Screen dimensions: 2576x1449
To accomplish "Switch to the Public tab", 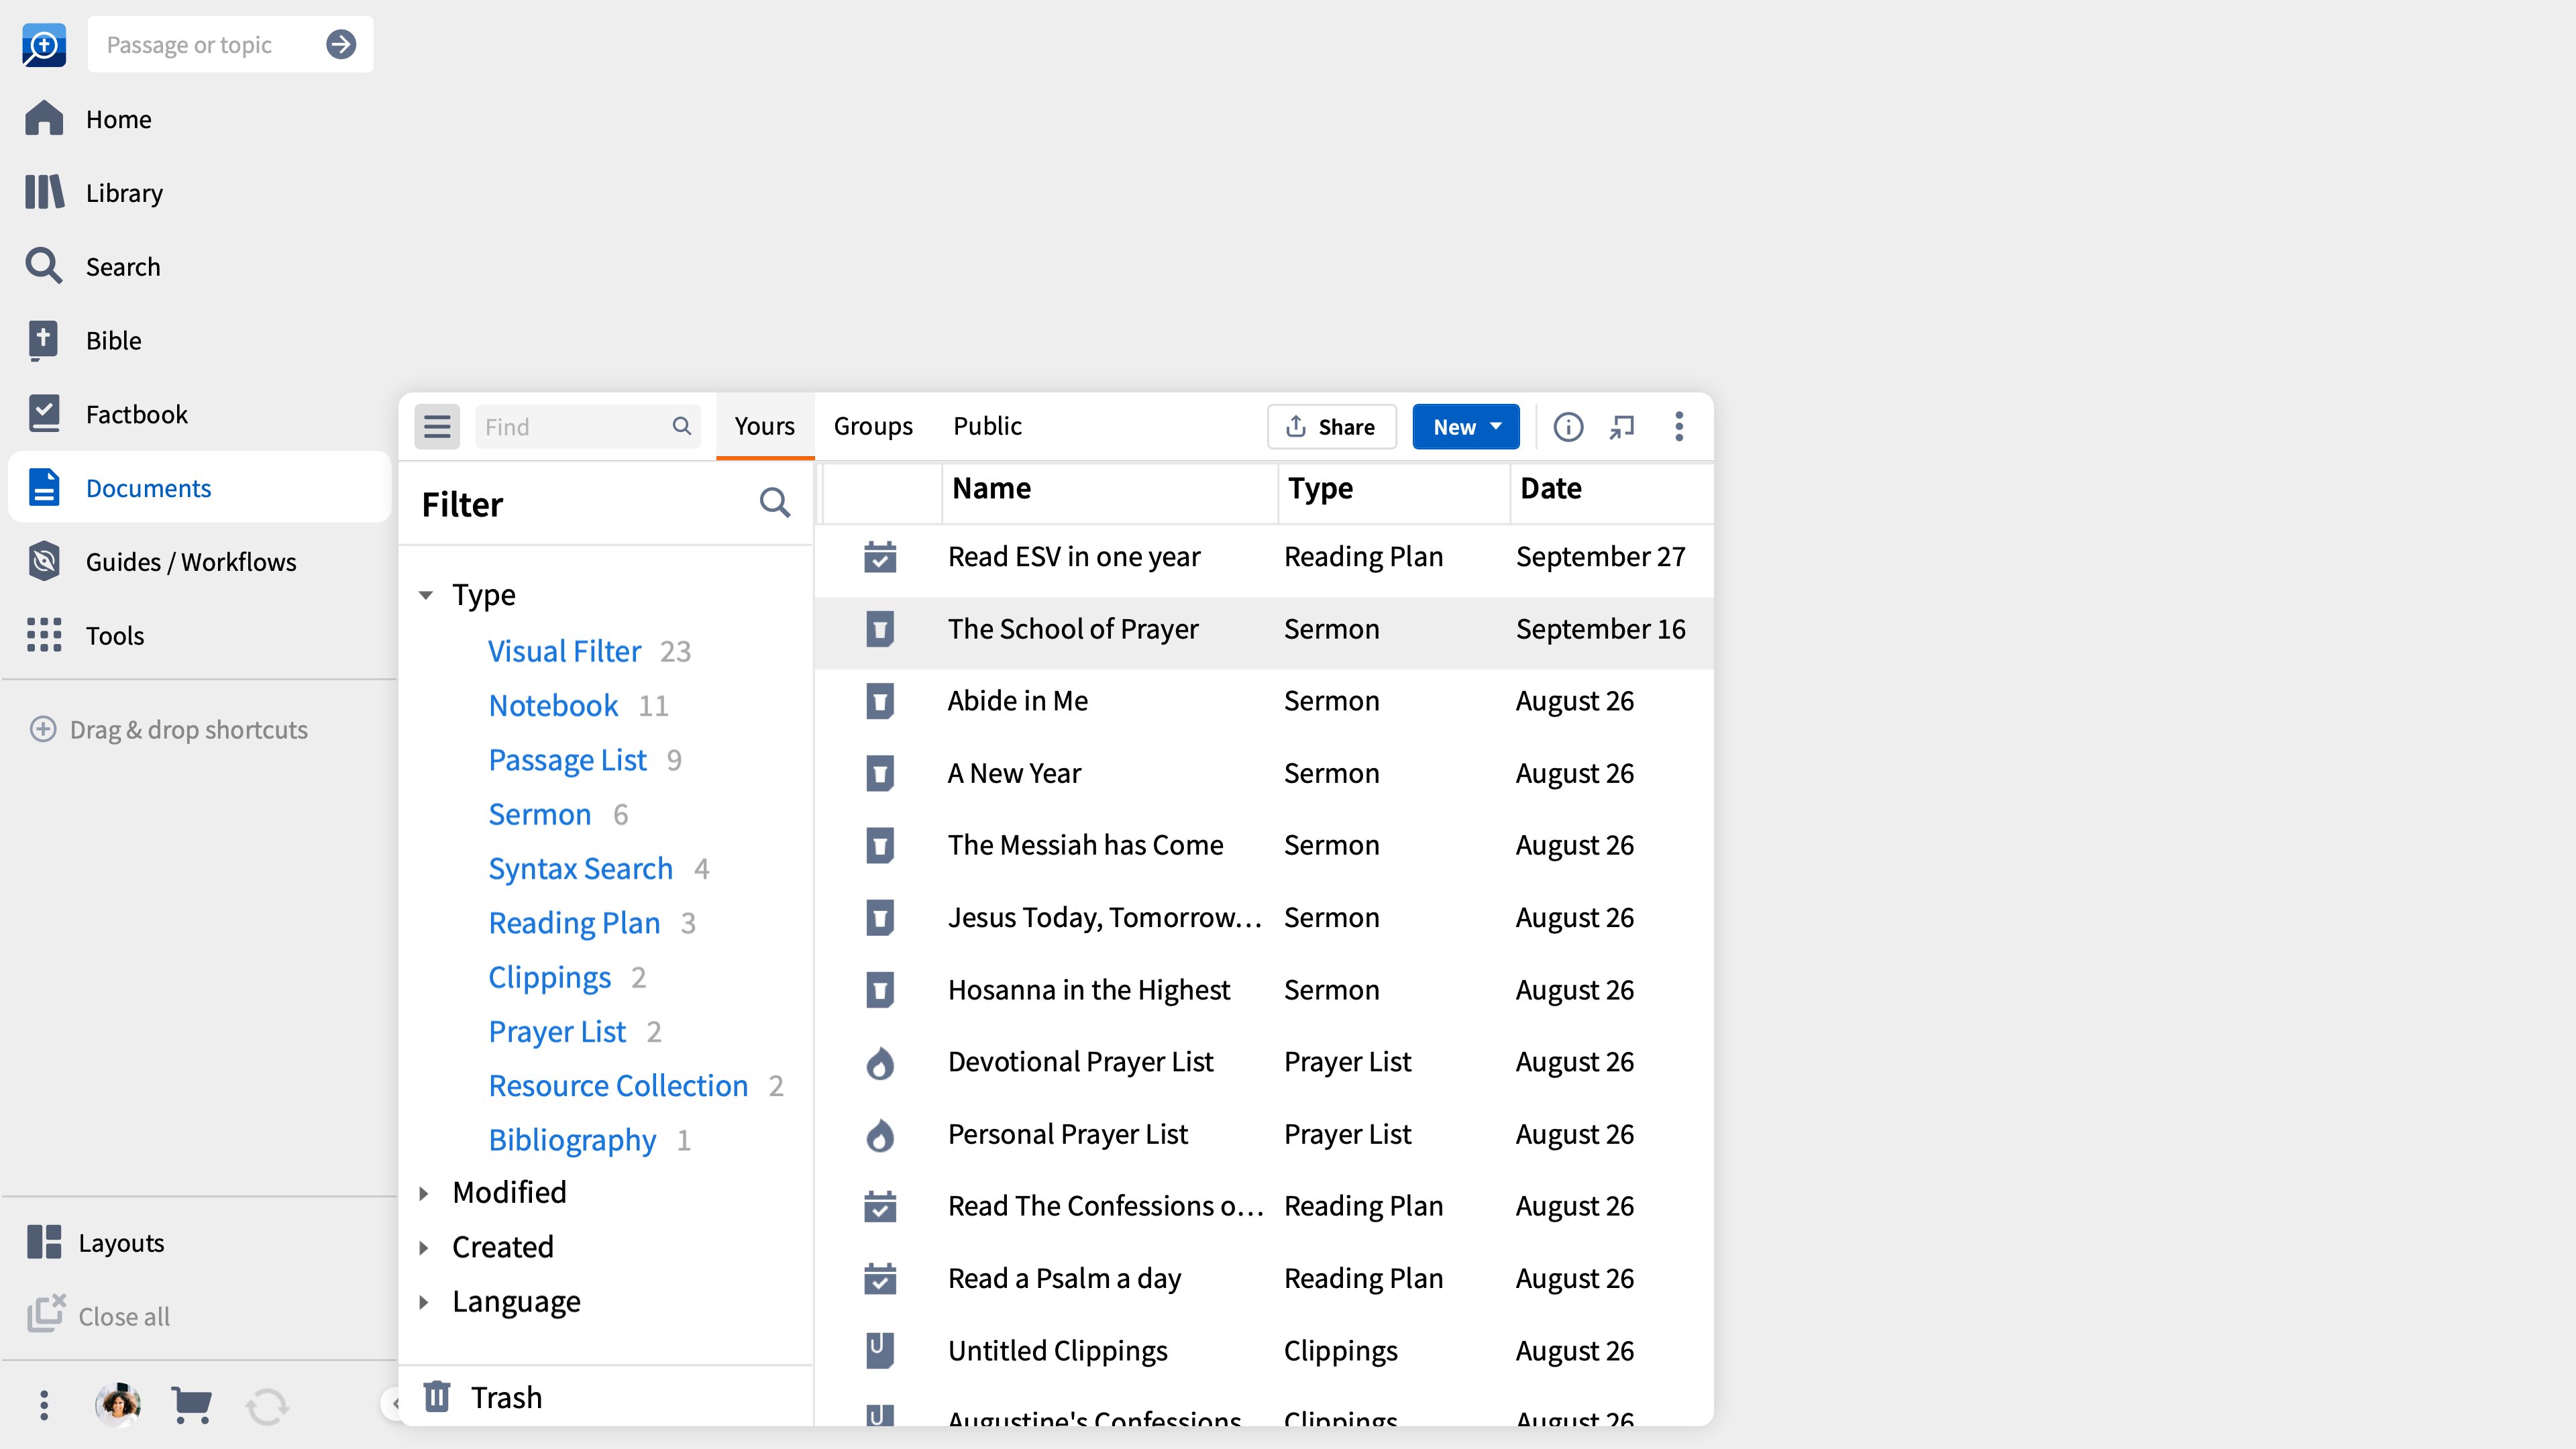I will [987, 426].
